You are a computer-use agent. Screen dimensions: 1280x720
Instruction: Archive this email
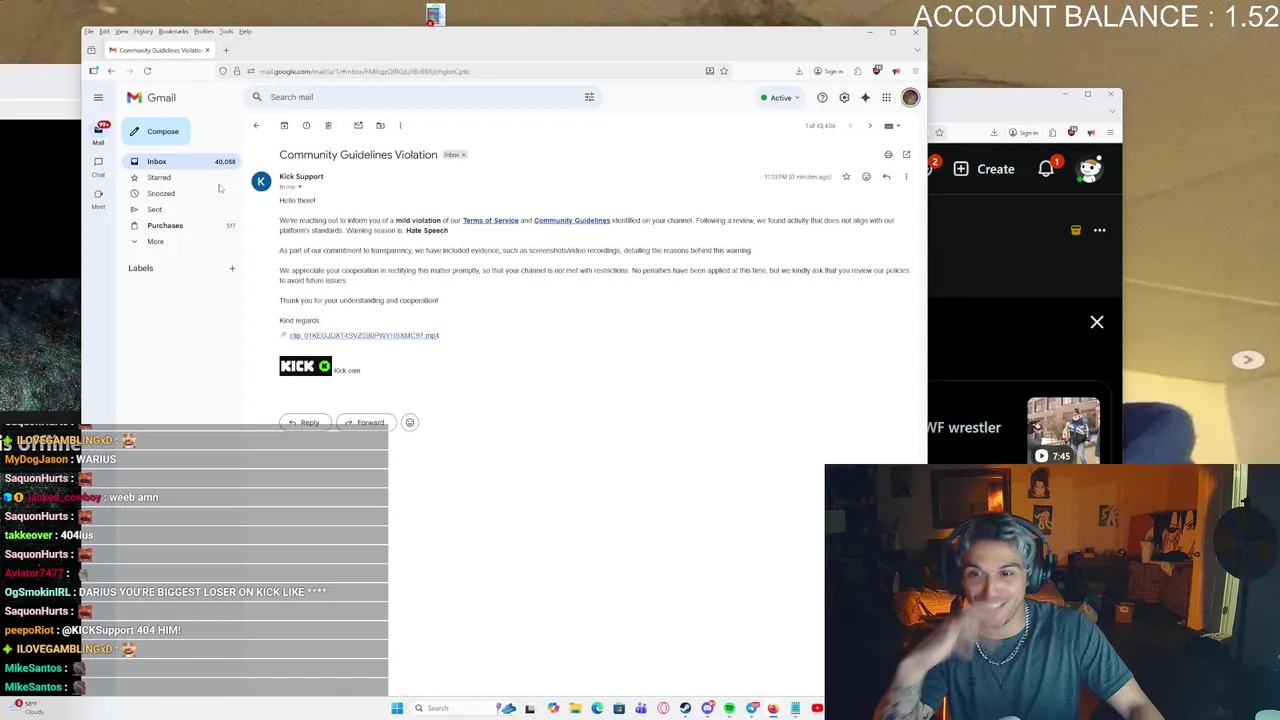click(284, 125)
